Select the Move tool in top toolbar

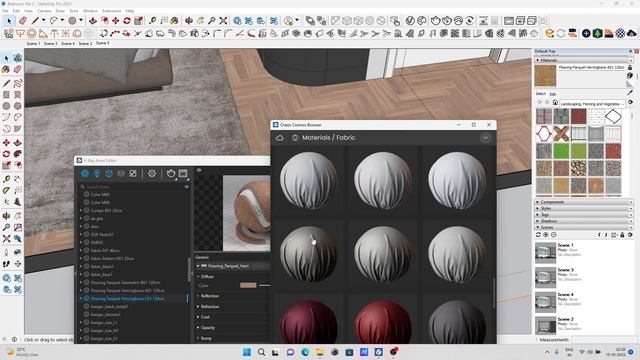point(116,20)
